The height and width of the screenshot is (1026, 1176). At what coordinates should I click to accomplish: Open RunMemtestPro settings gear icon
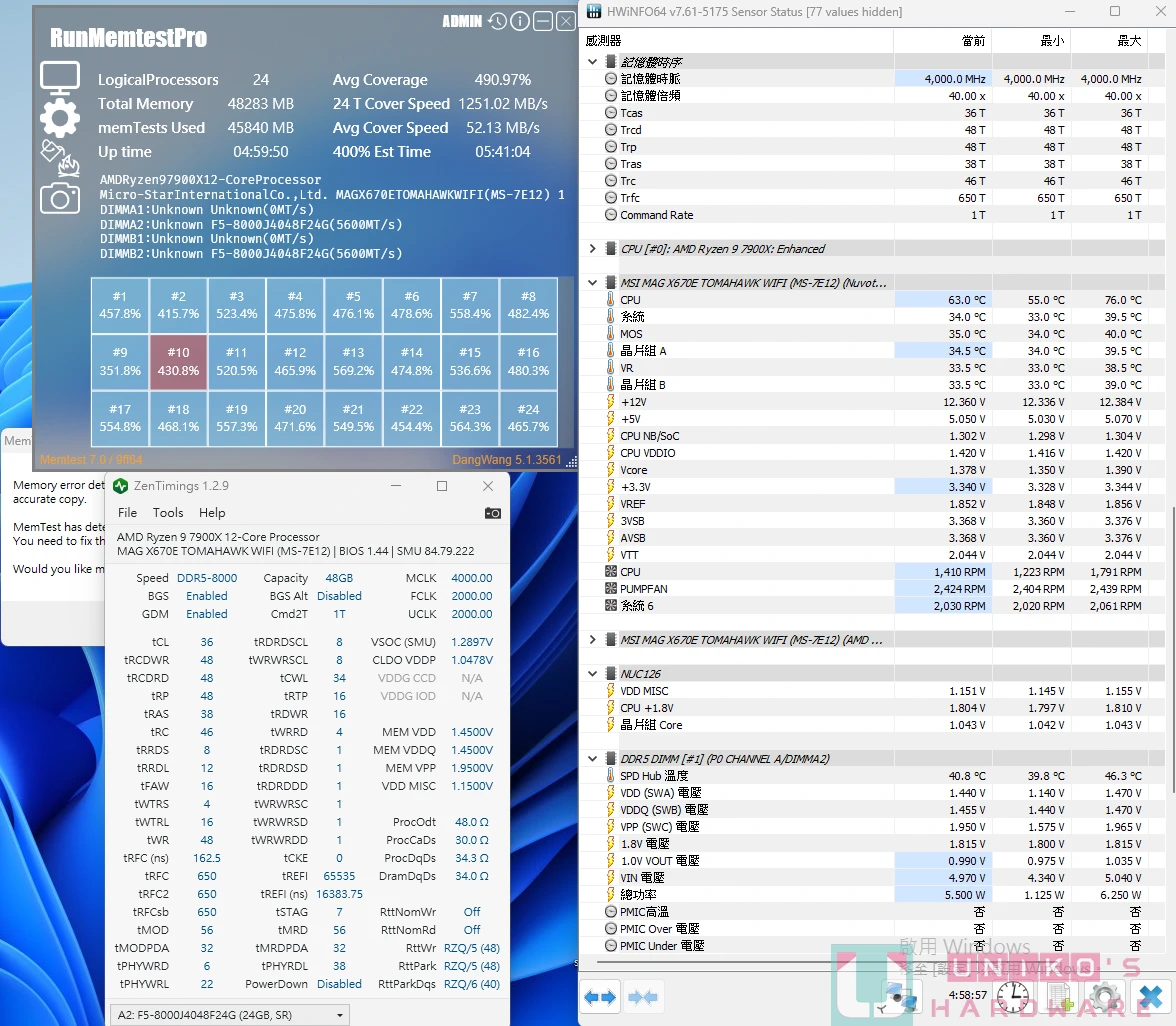pos(60,118)
